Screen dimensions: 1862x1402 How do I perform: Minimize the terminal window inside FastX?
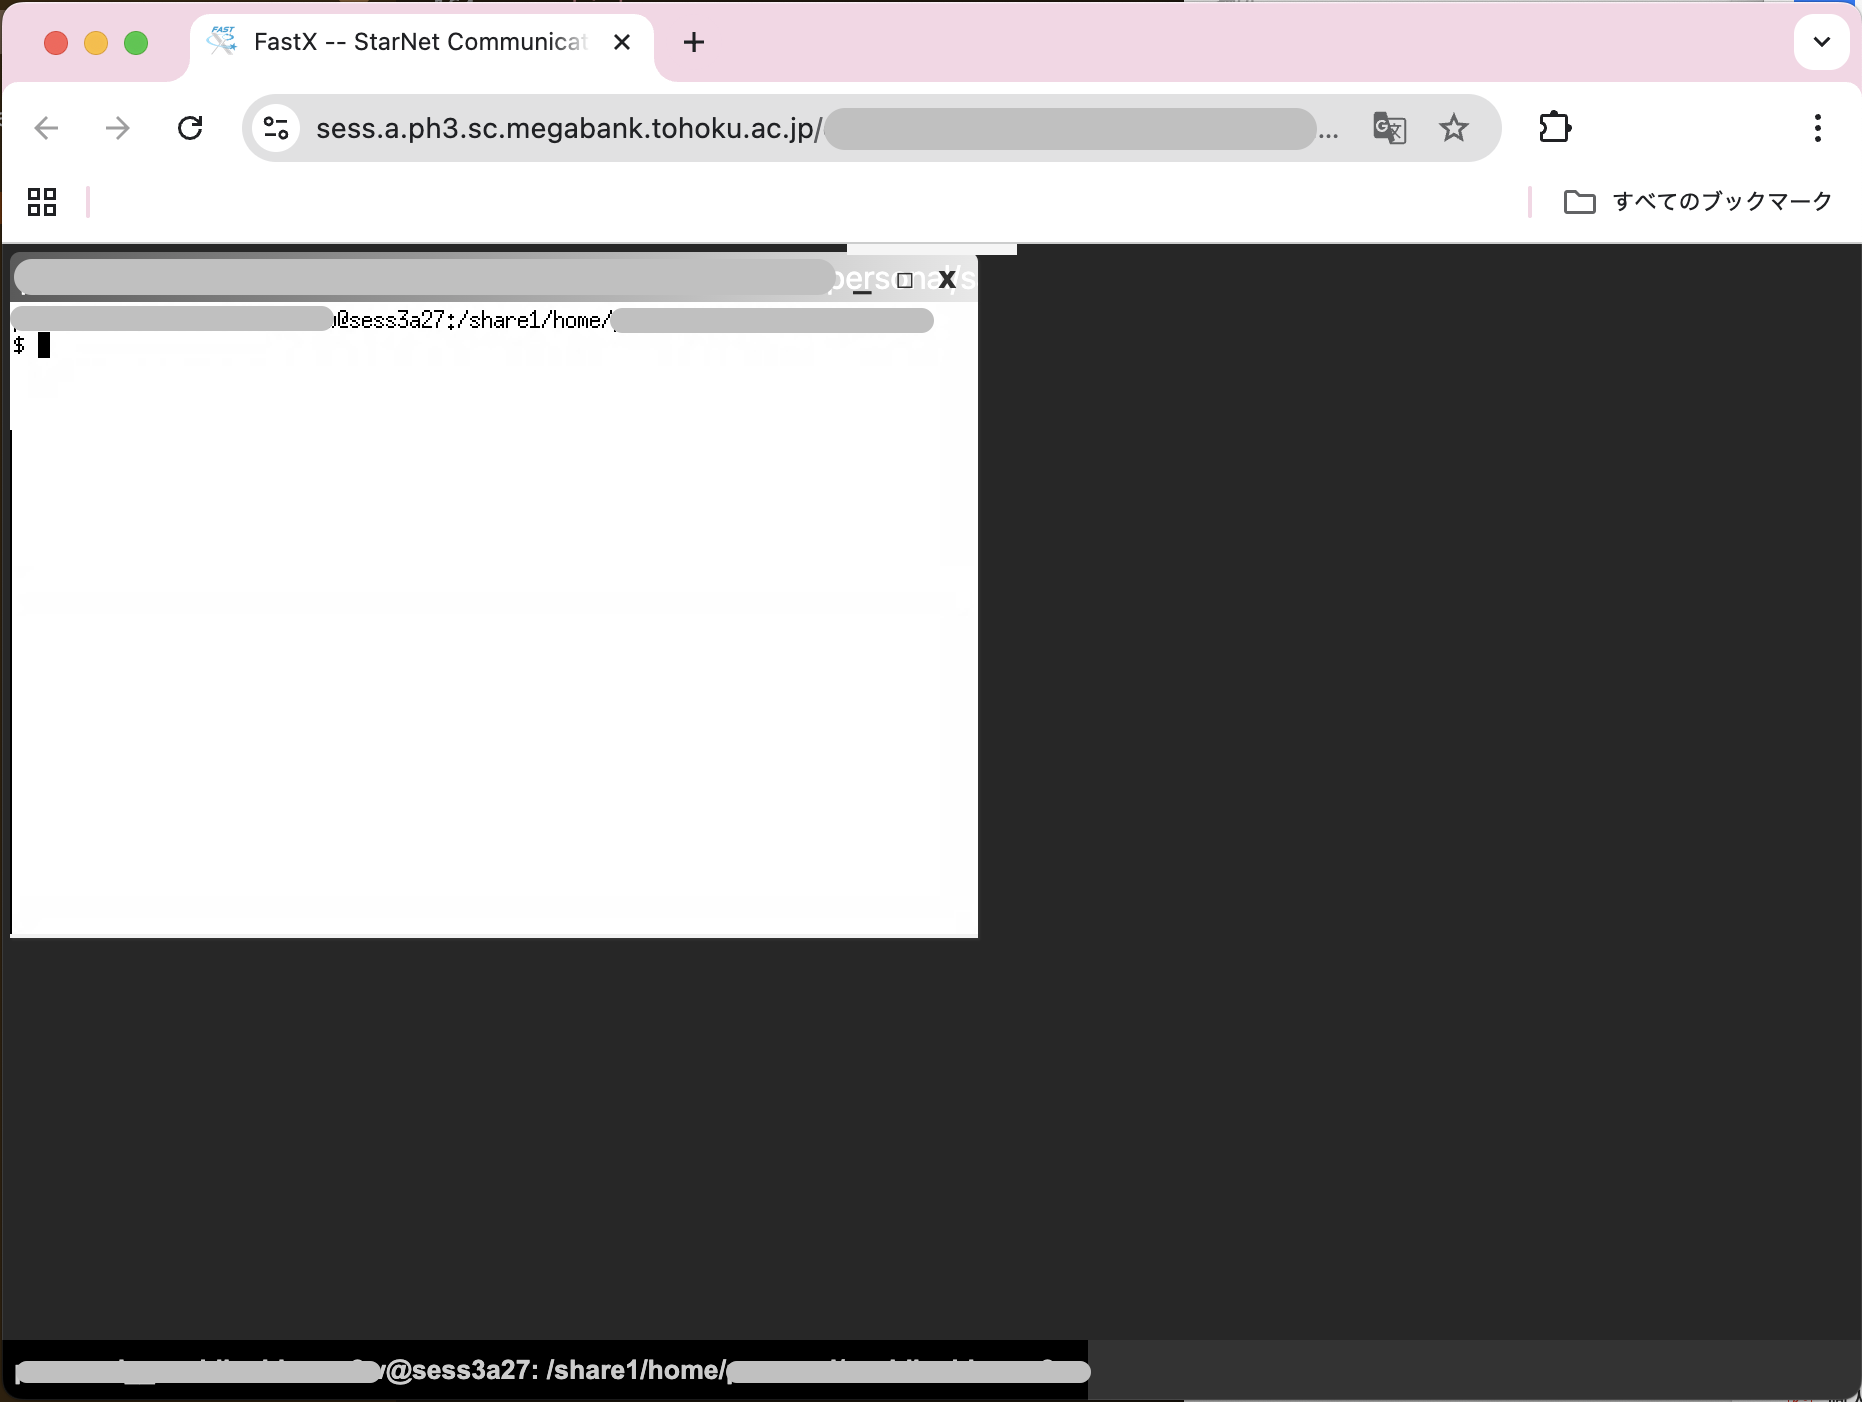(x=862, y=281)
